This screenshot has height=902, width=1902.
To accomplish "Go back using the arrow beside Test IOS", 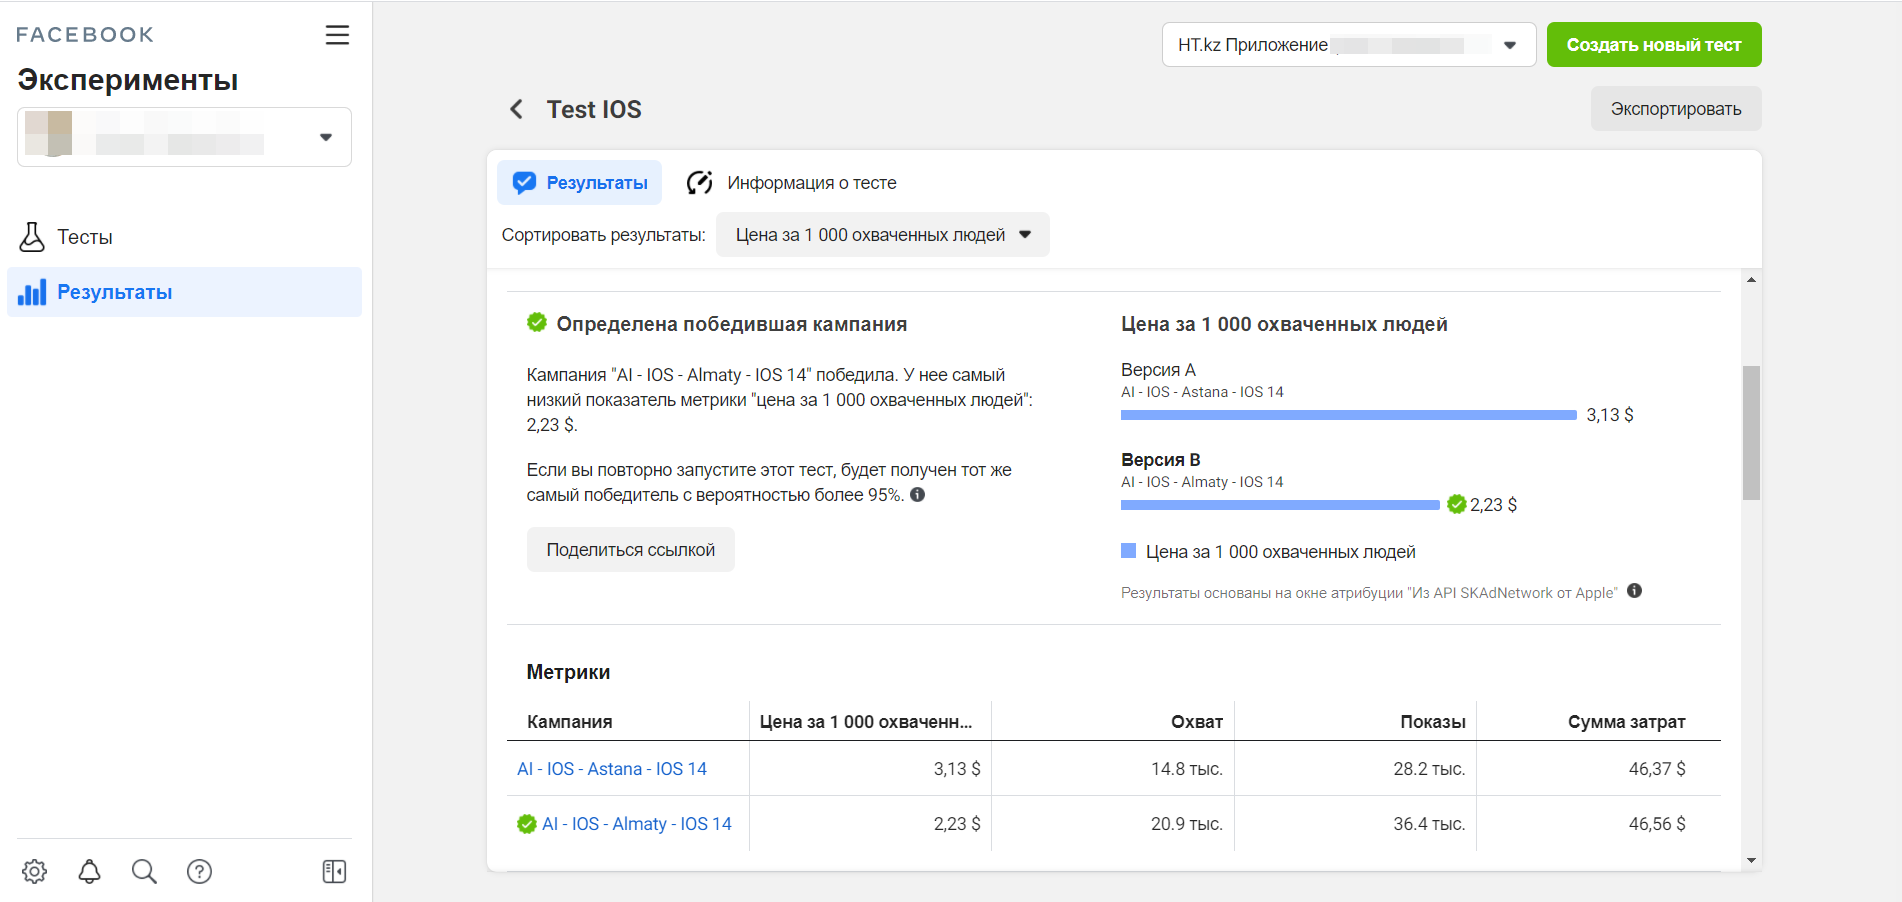I will (516, 109).
